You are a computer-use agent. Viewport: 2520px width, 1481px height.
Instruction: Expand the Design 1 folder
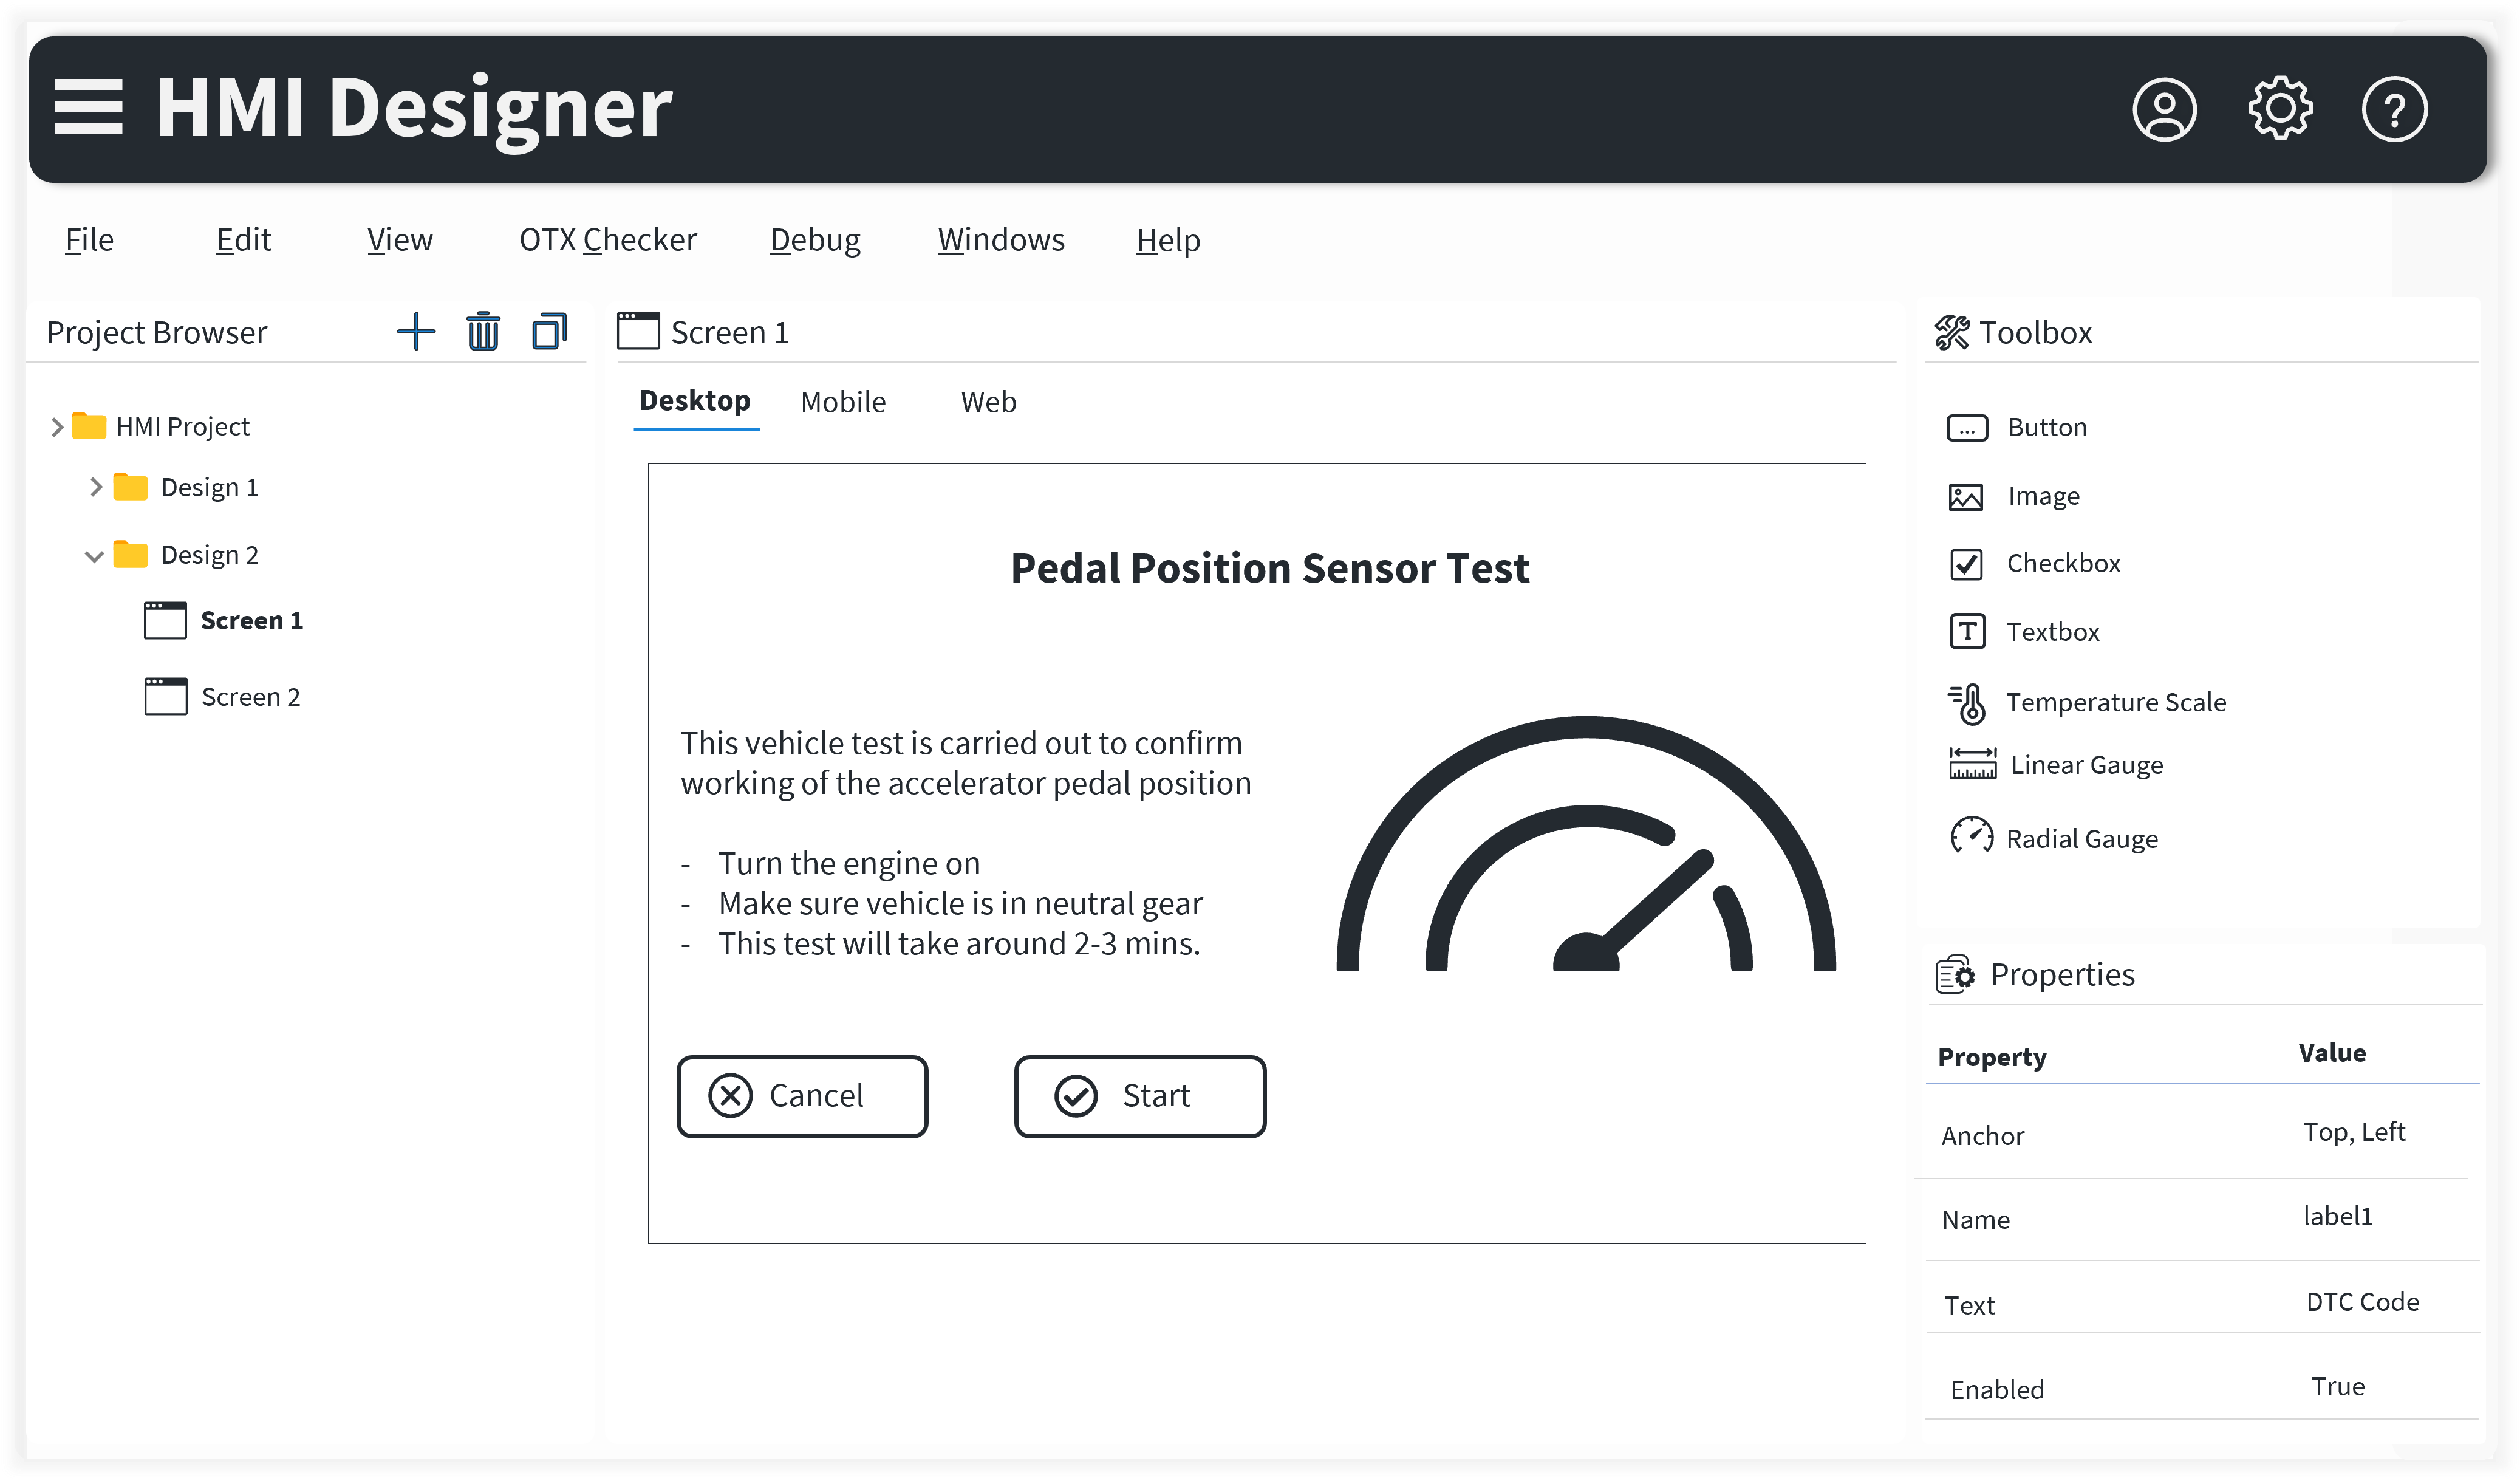pyautogui.click(x=96, y=487)
